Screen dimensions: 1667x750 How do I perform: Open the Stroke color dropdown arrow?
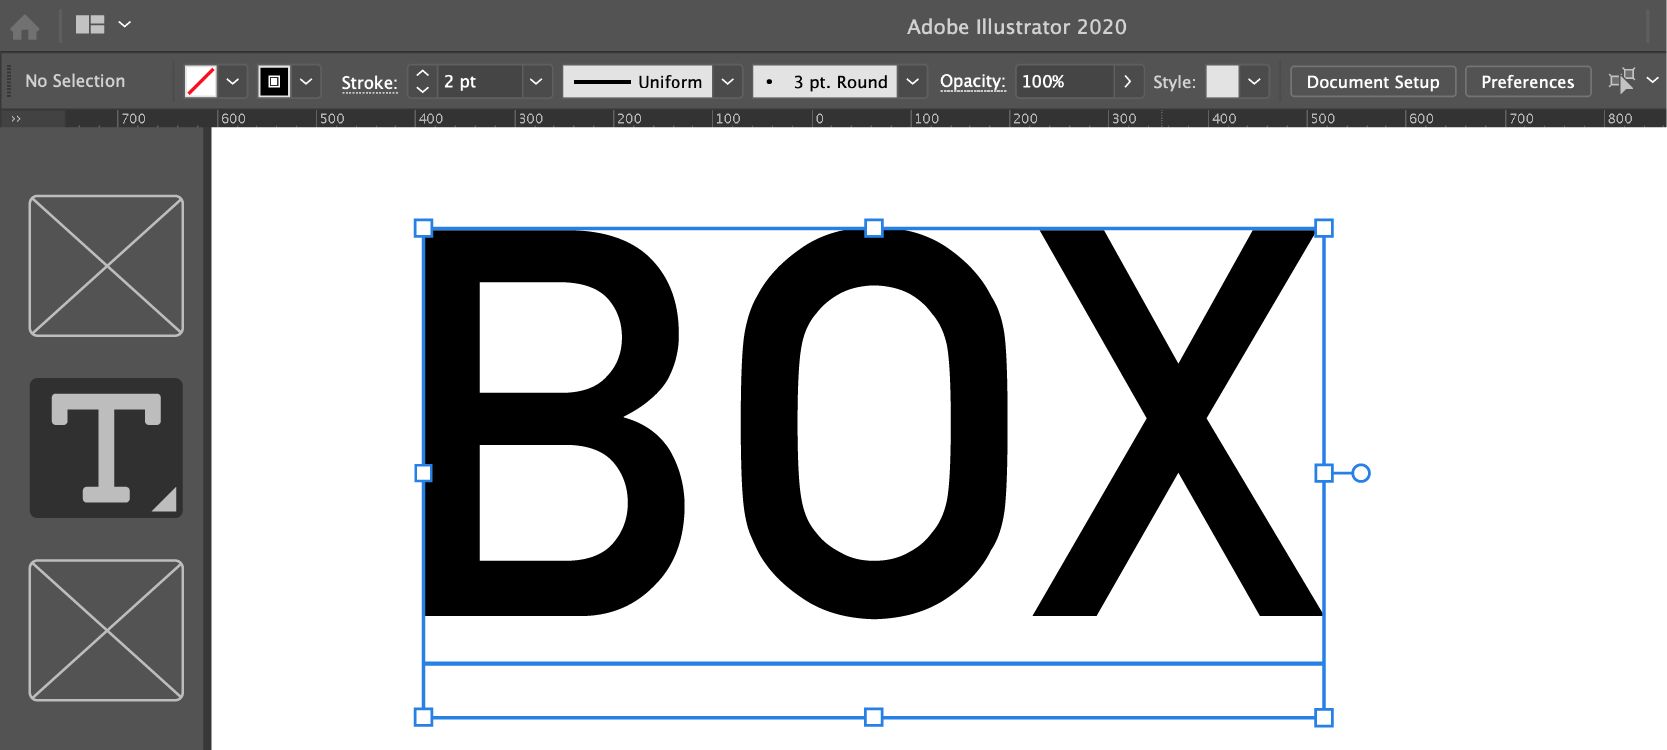[306, 81]
